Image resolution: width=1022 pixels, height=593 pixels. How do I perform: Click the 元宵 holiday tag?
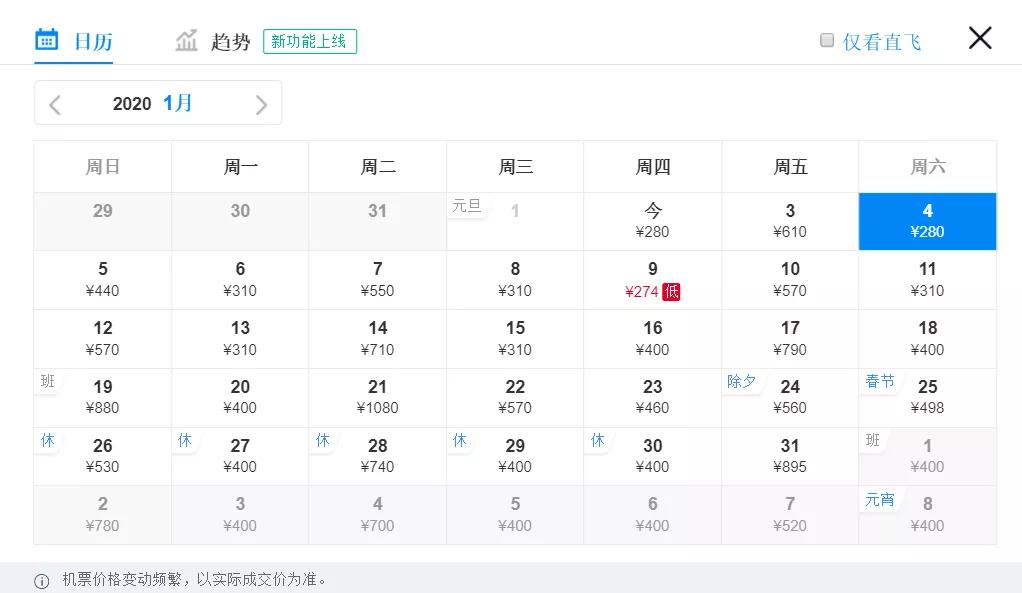880,499
